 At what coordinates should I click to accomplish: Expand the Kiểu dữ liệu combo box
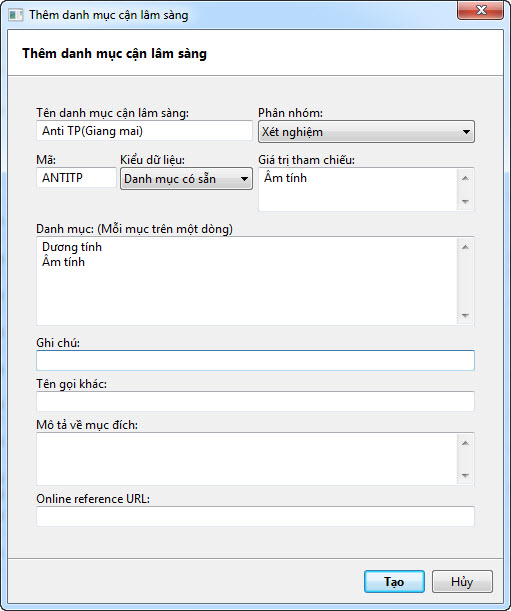click(x=186, y=179)
